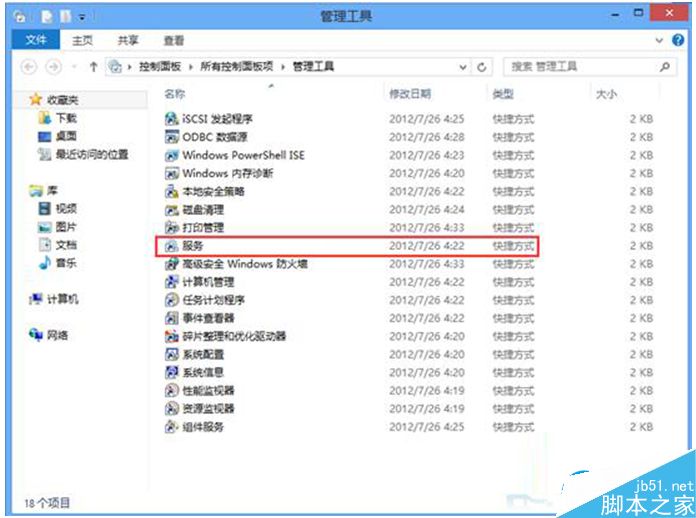696x518 pixels.
Task: Click the 高级安全 Windows 防火墙 icon
Action: coord(171,264)
